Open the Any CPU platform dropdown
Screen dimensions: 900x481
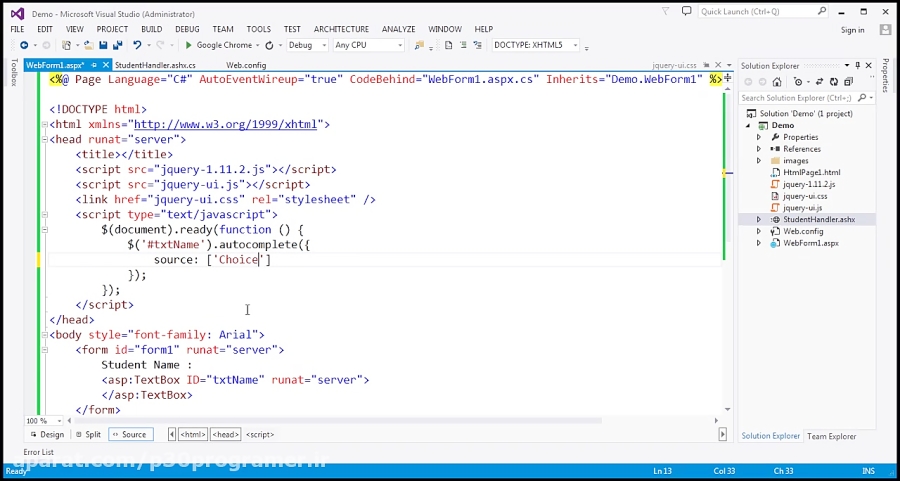400,45
